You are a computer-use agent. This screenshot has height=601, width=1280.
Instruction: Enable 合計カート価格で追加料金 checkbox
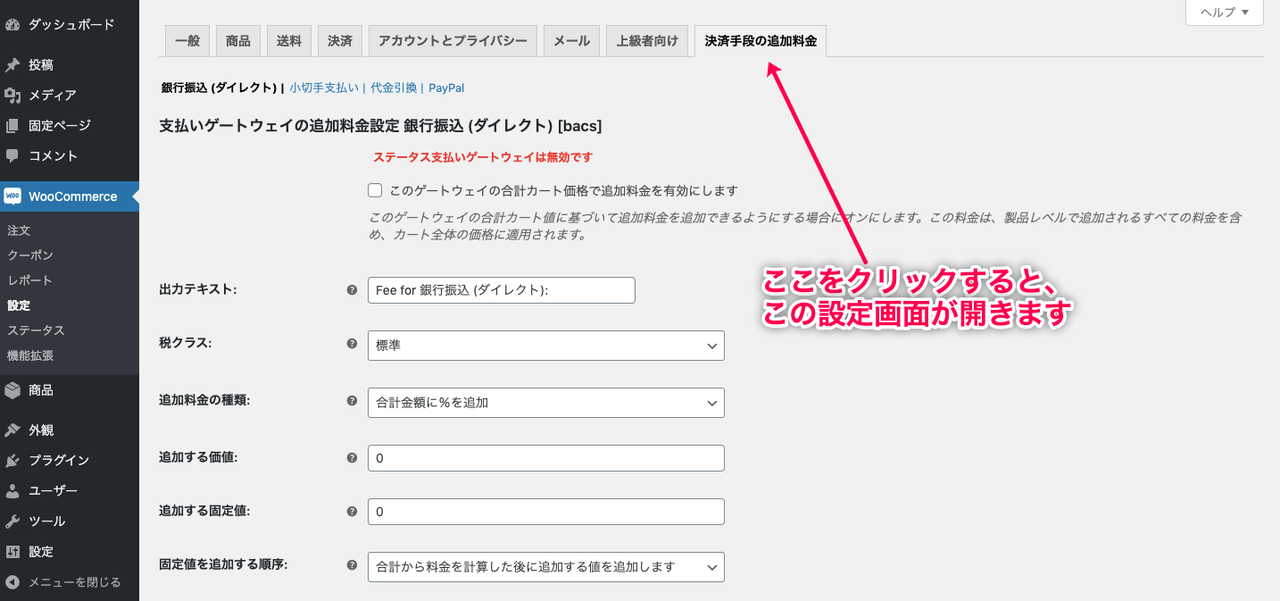pyautogui.click(x=375, y=190)
